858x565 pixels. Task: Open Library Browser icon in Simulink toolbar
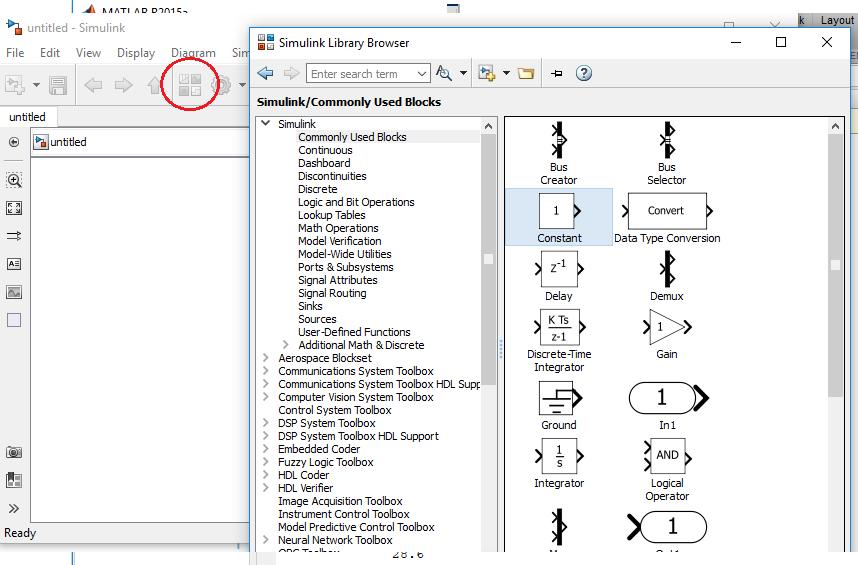[190, 85]
